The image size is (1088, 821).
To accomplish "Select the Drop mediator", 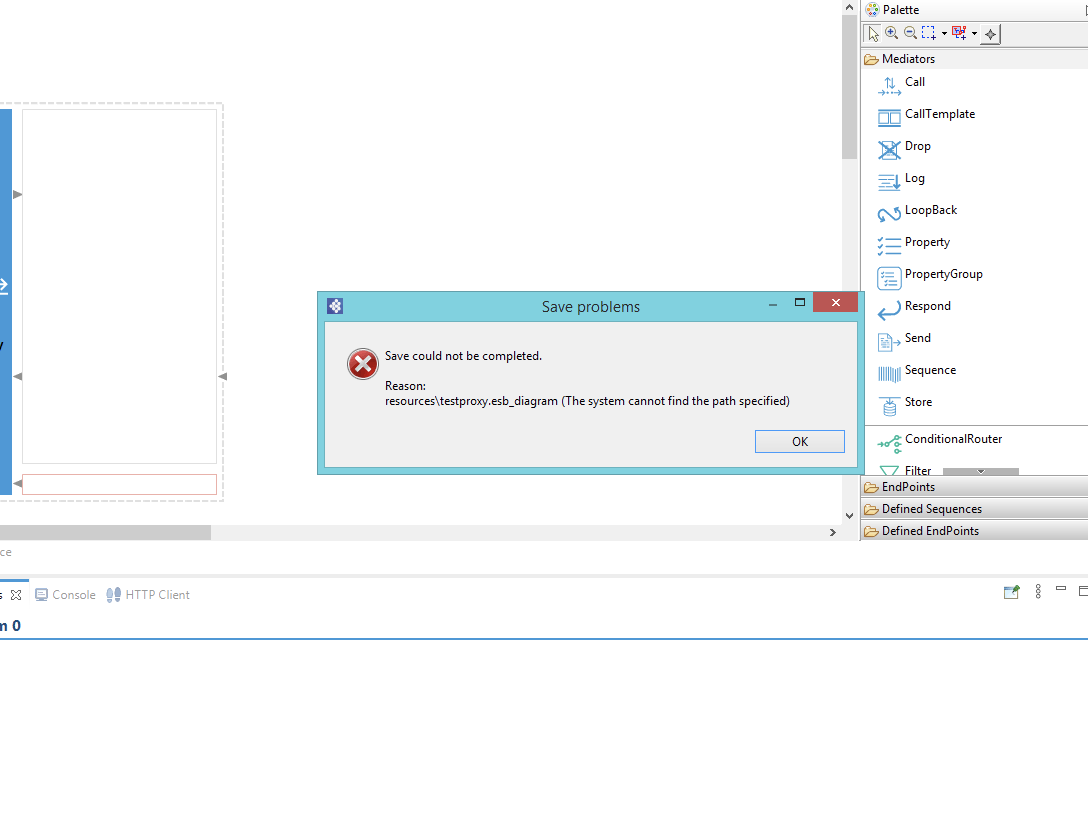I will (x=915, y=146).
